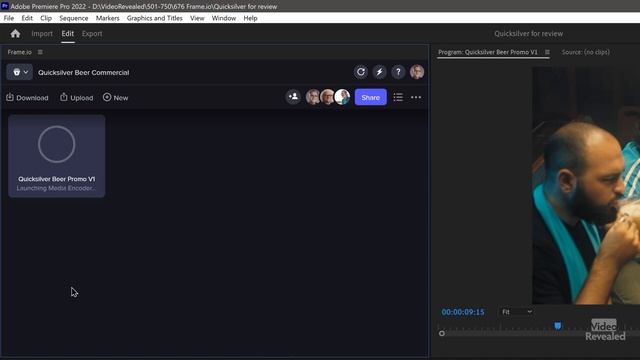Image resolution: width=640 pixels, height=360 pixels.
Task: Open the Frame.io panel menu icon
Action: pyautogui.click(x=40, y=52)
